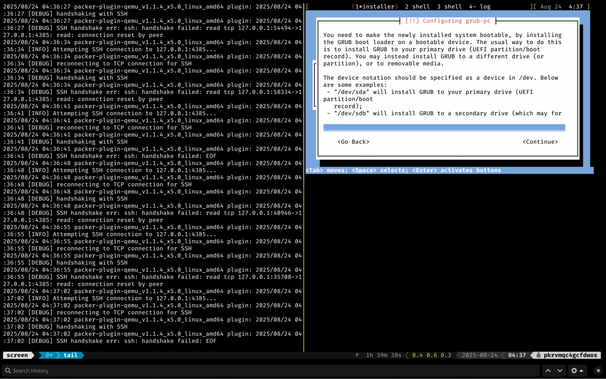Switch to the '1*installer' window
606x379 pixels.
pos(374,7)
